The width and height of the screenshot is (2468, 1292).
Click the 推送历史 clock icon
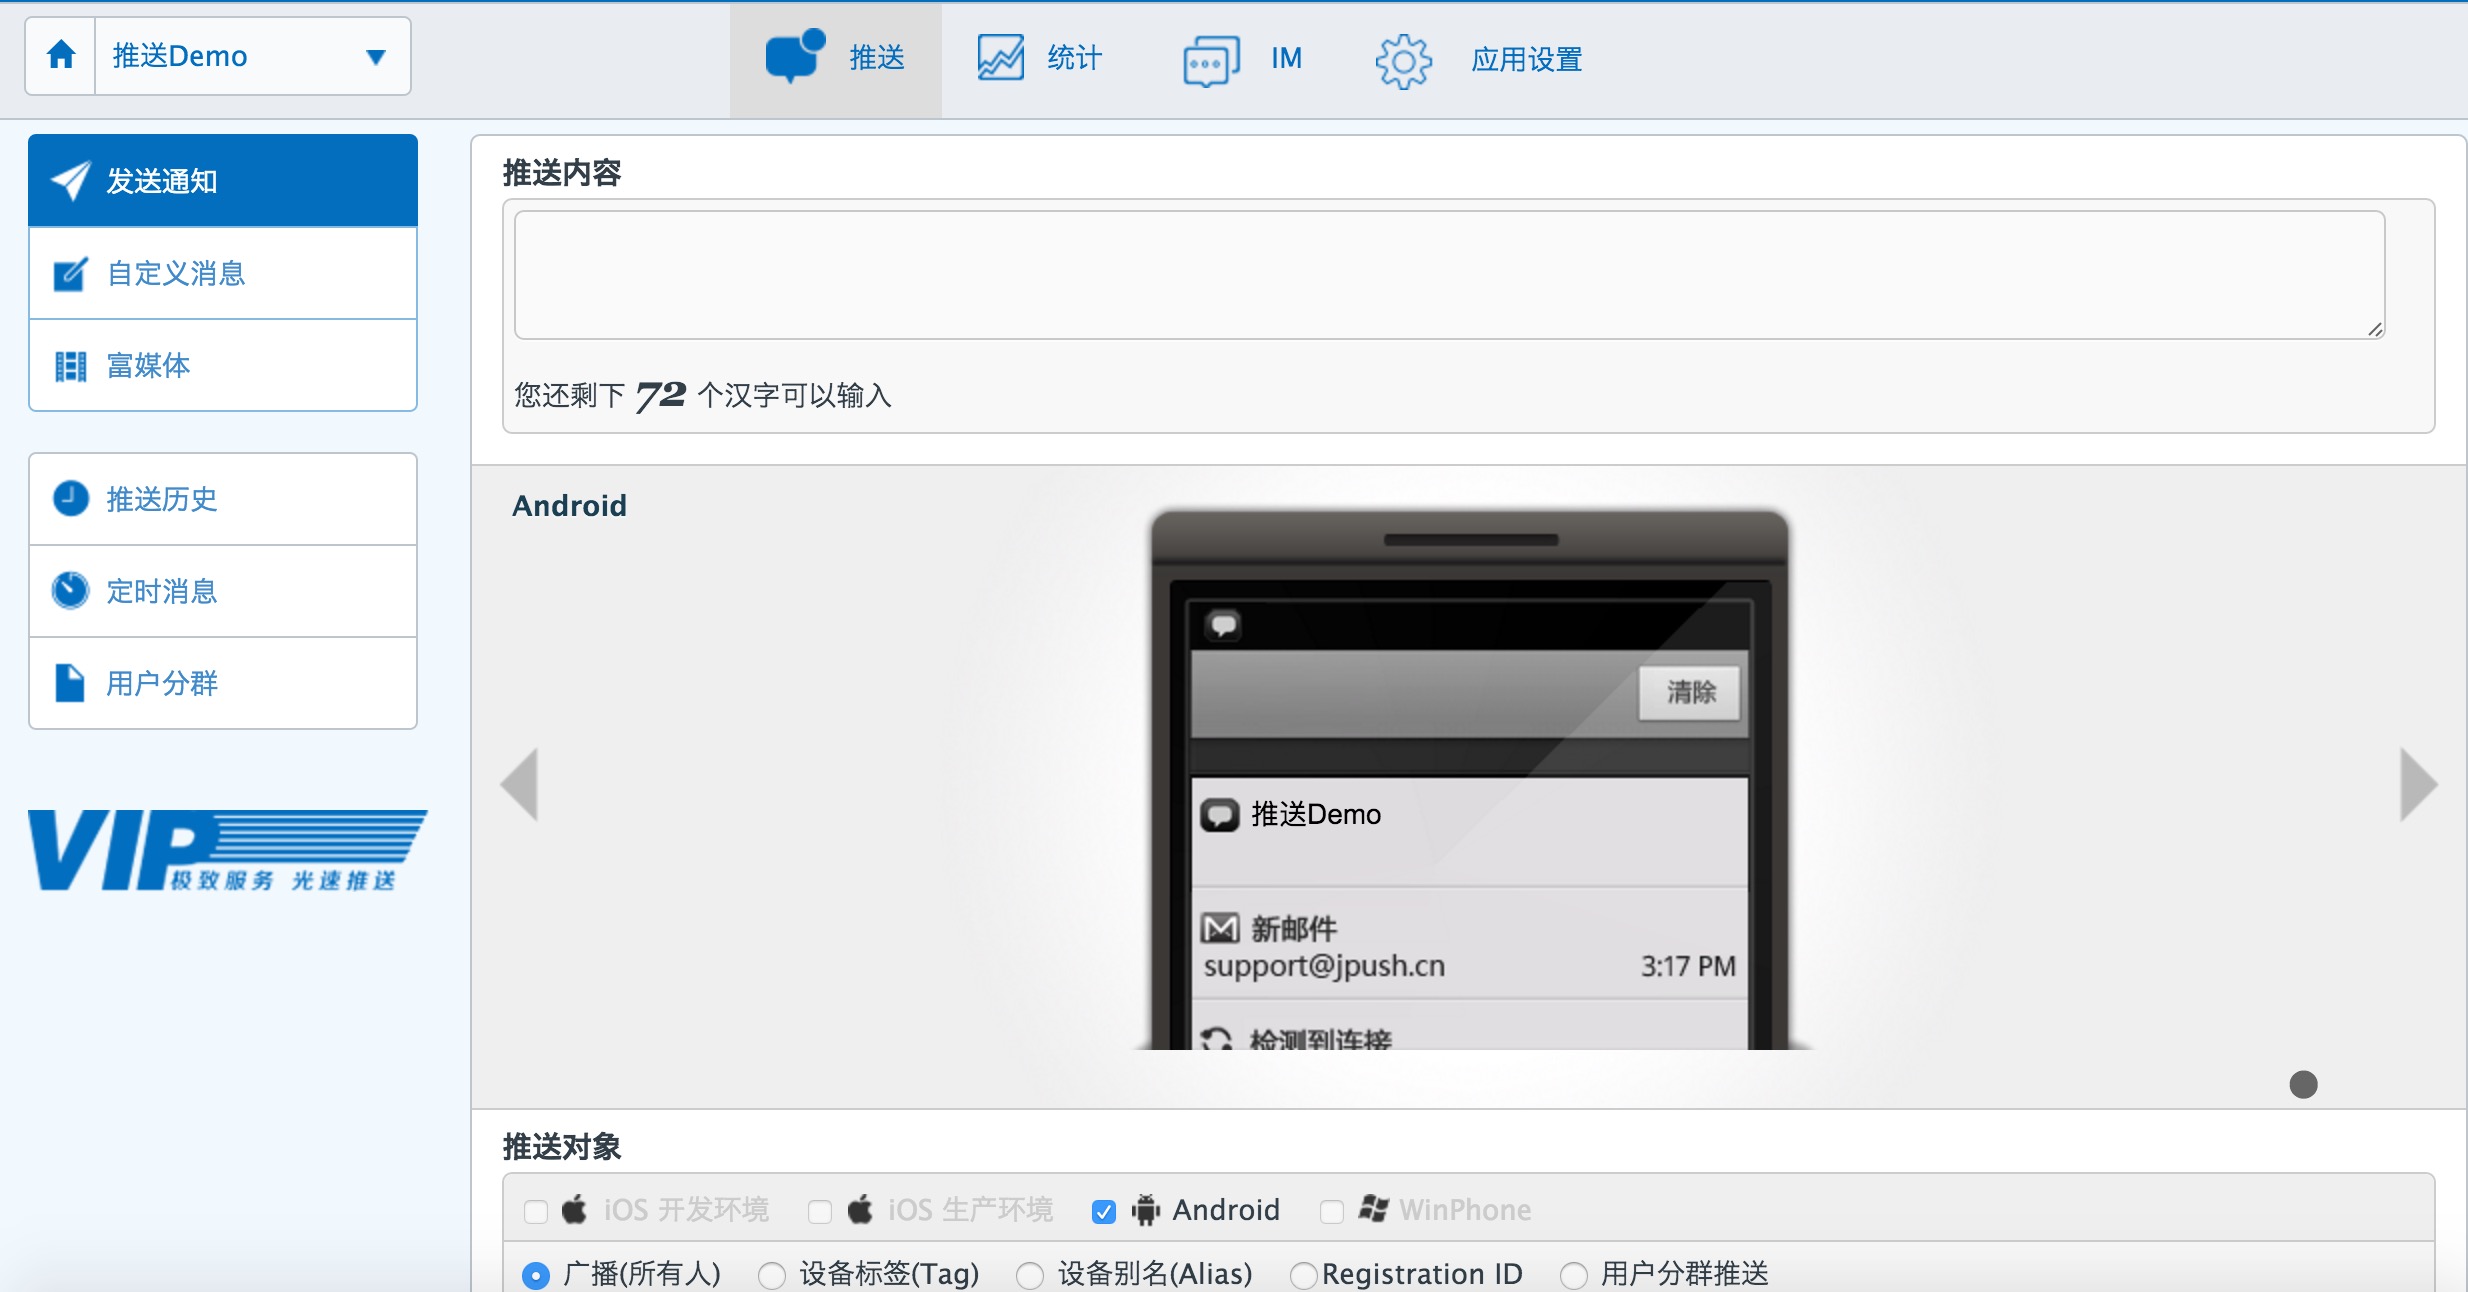tap(70, 498)
